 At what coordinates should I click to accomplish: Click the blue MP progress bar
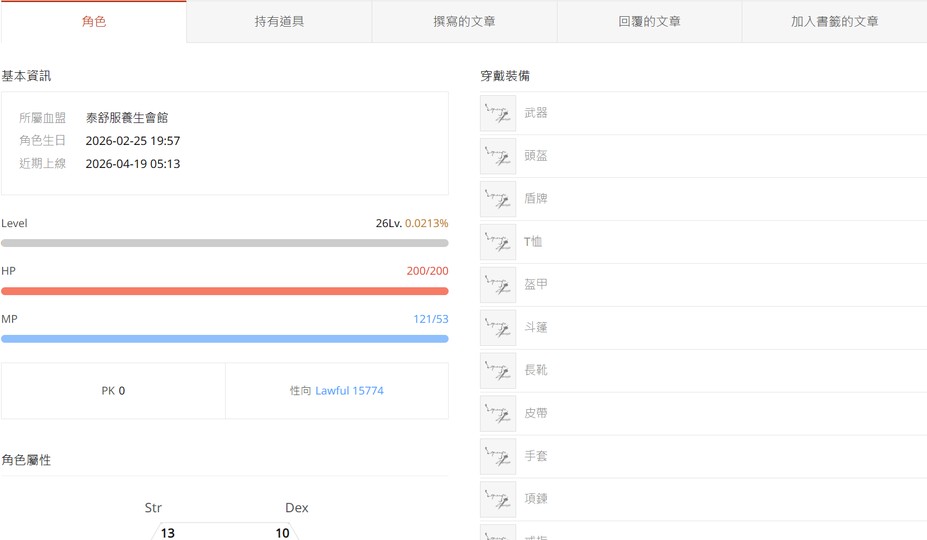click(x=225, y=339)
